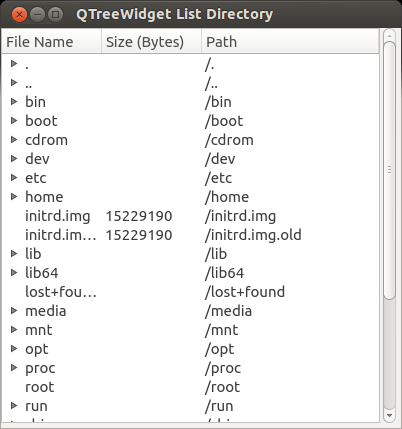The height and width of the screenshot is (429, 402).
Task: Expand the bin folder
Action: point(14,101)
